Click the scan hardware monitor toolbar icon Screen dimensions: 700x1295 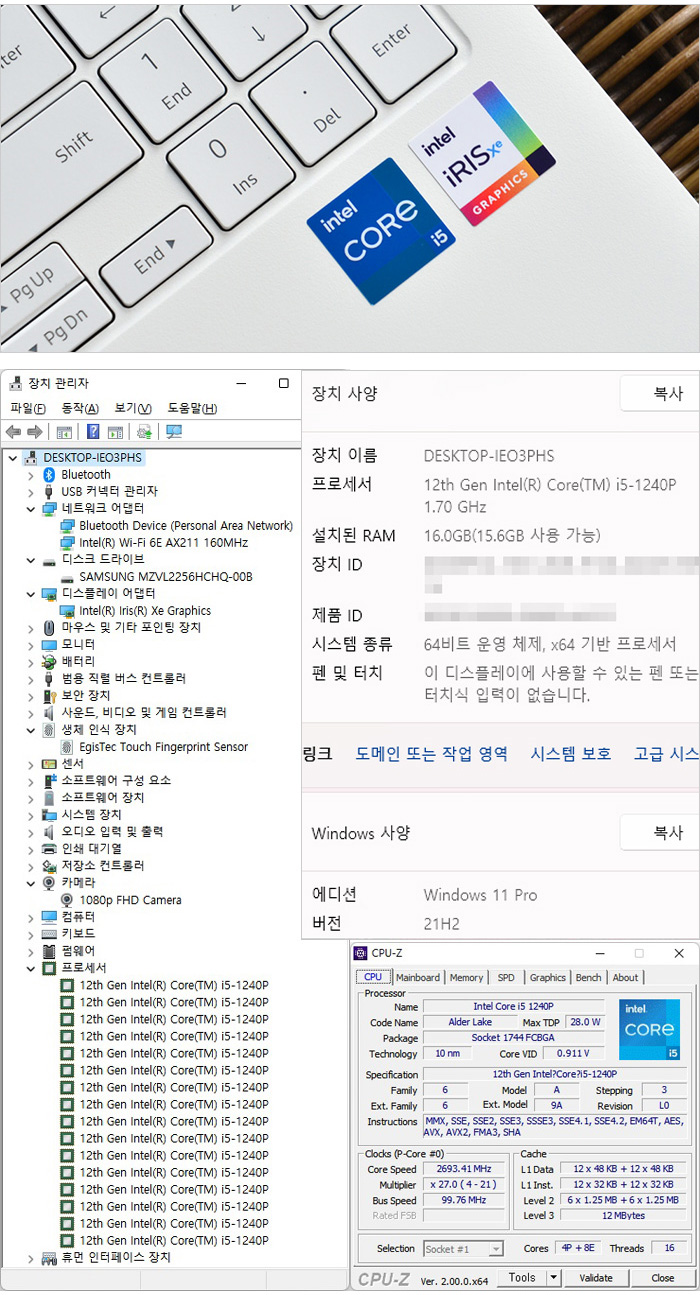(x=174, y=432)
